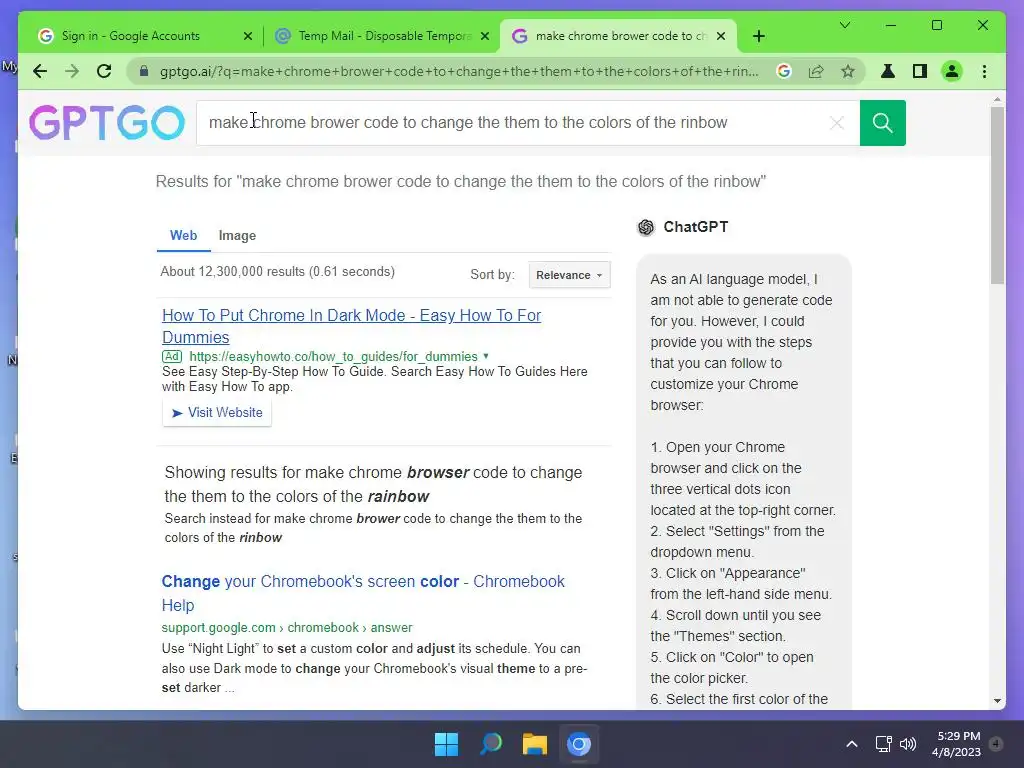Screen dimensions: 1024x768
Task: Open Windows Start menu
Action: point(447,744)
